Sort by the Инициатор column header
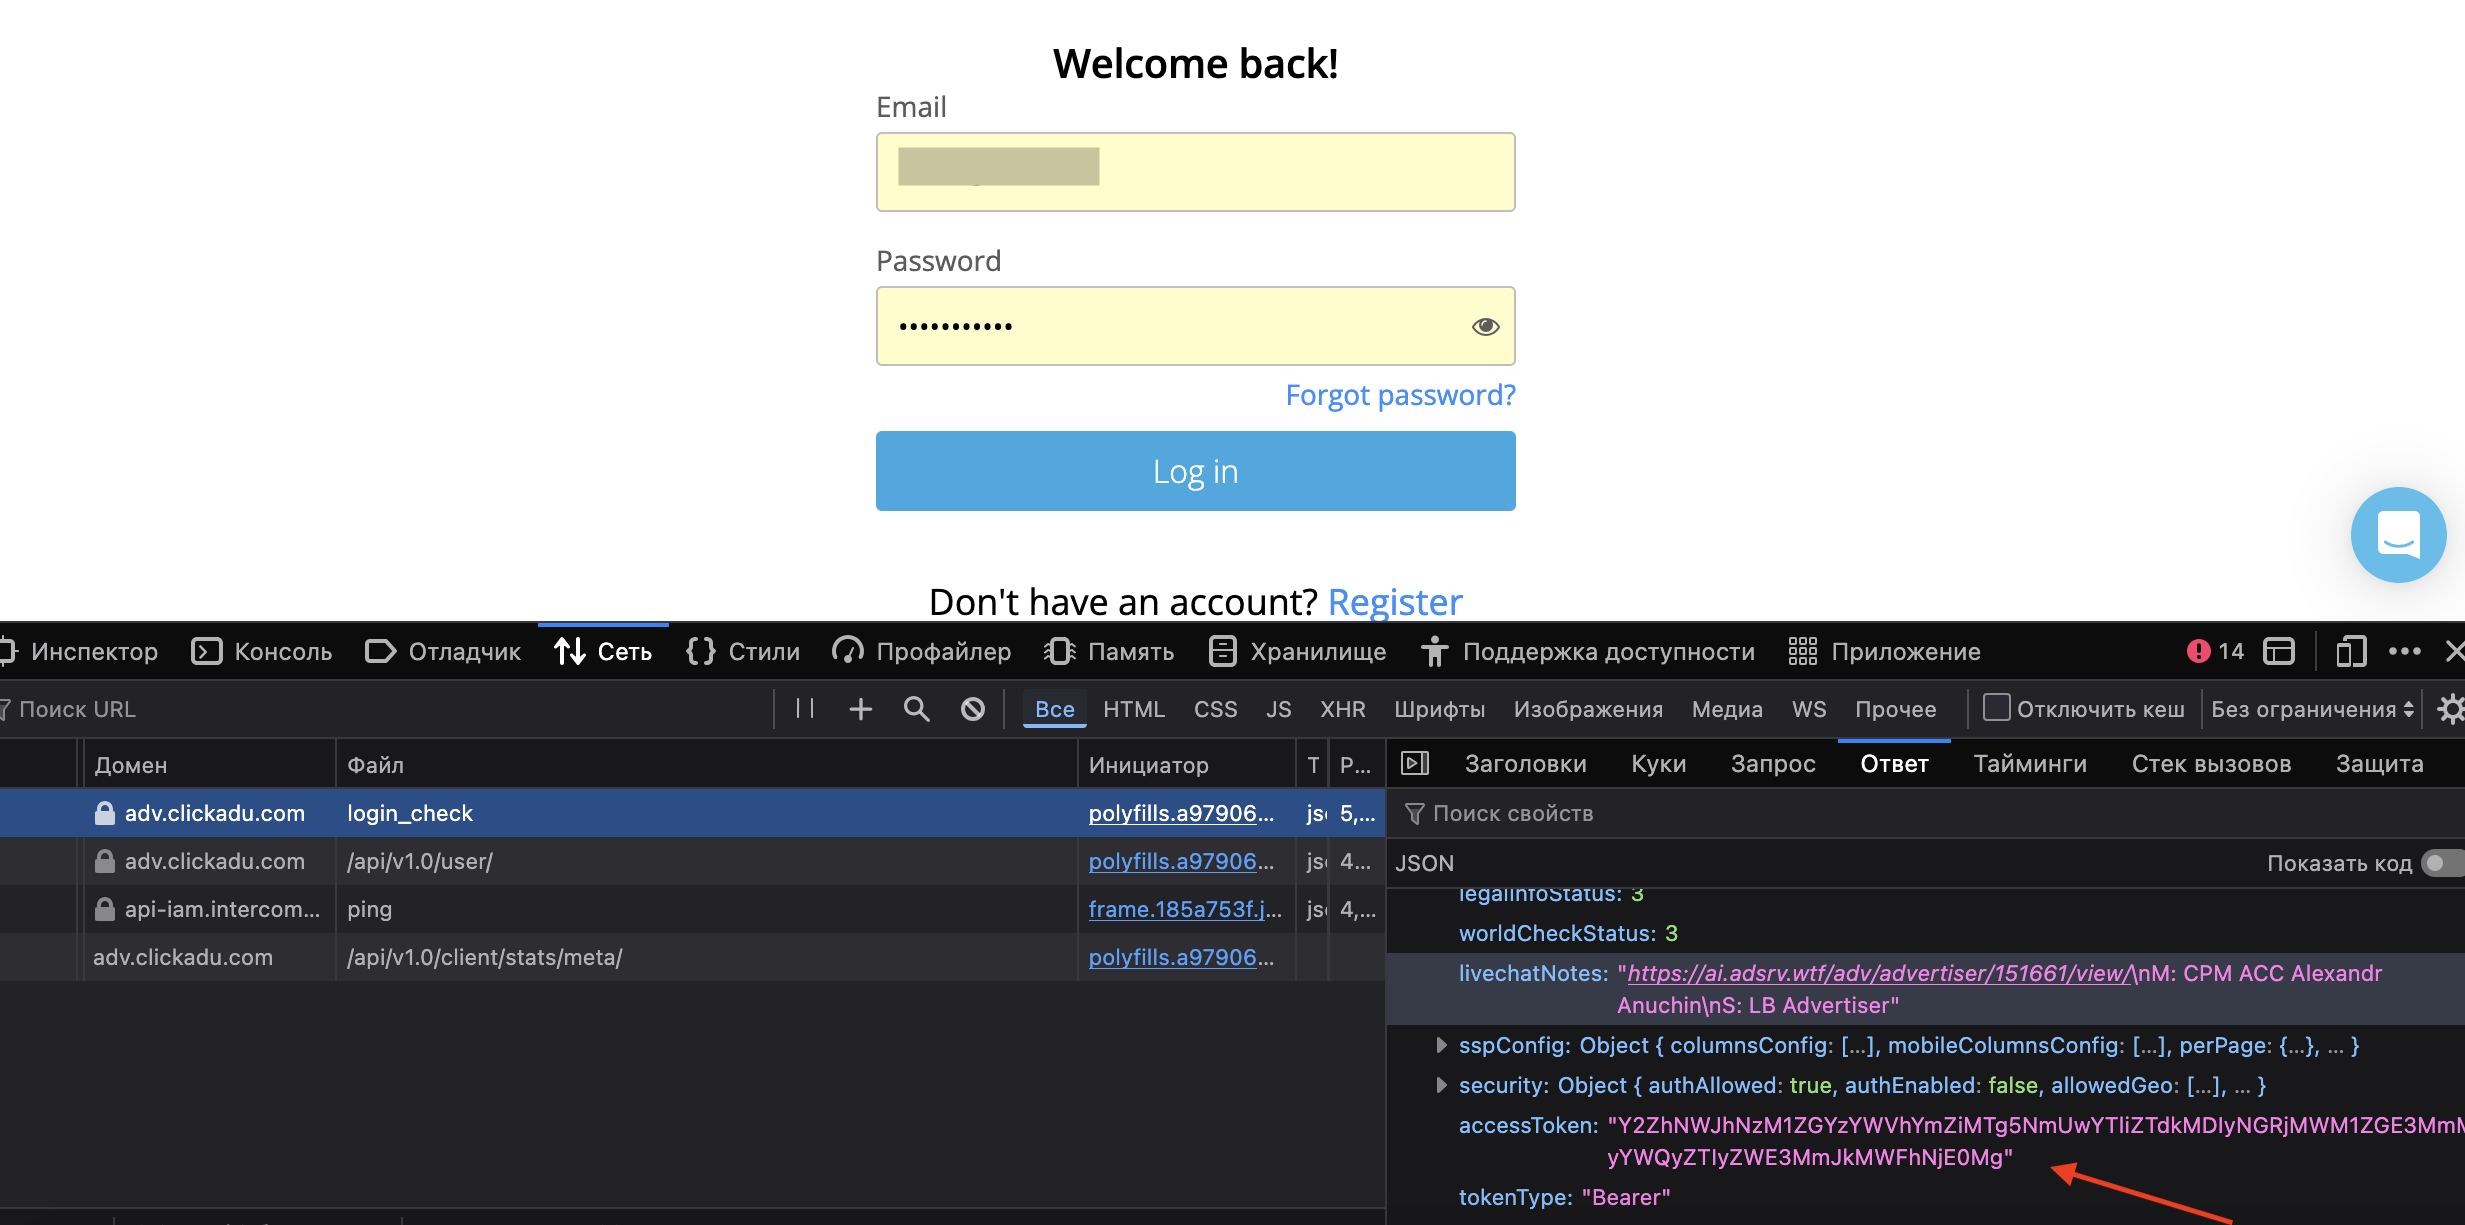The height and width of the screenshot is (1225, 2465). coord(1187,765)
